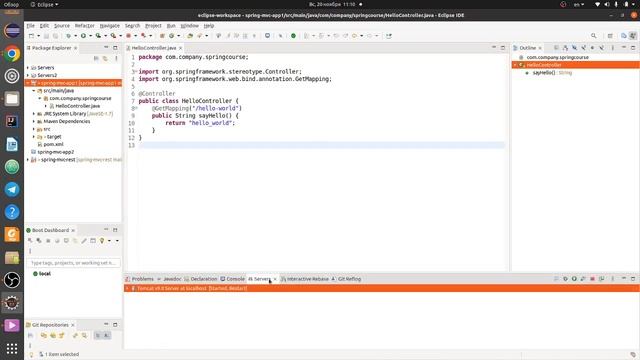Expand the target folder node
Viewport: 640px width, 360px height.
click(x=34, y=137)
